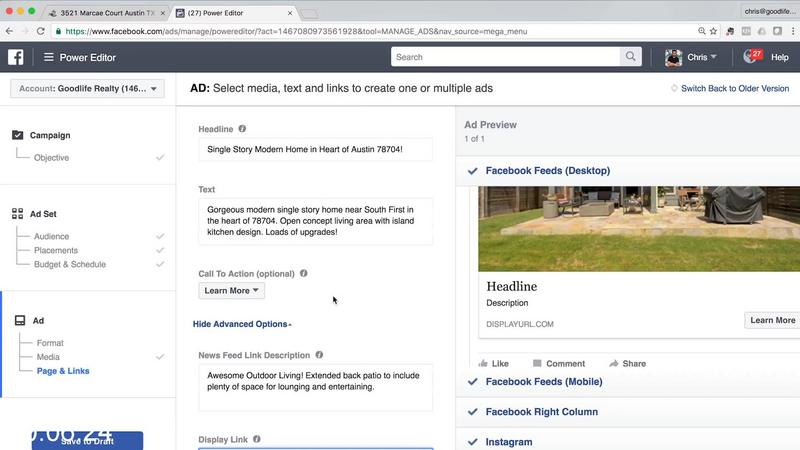Image resolution: width=800 pixels, height=450 pixels.
Task: Click DISPLAYURL.COM in the preview
Action: pos(520,324)
